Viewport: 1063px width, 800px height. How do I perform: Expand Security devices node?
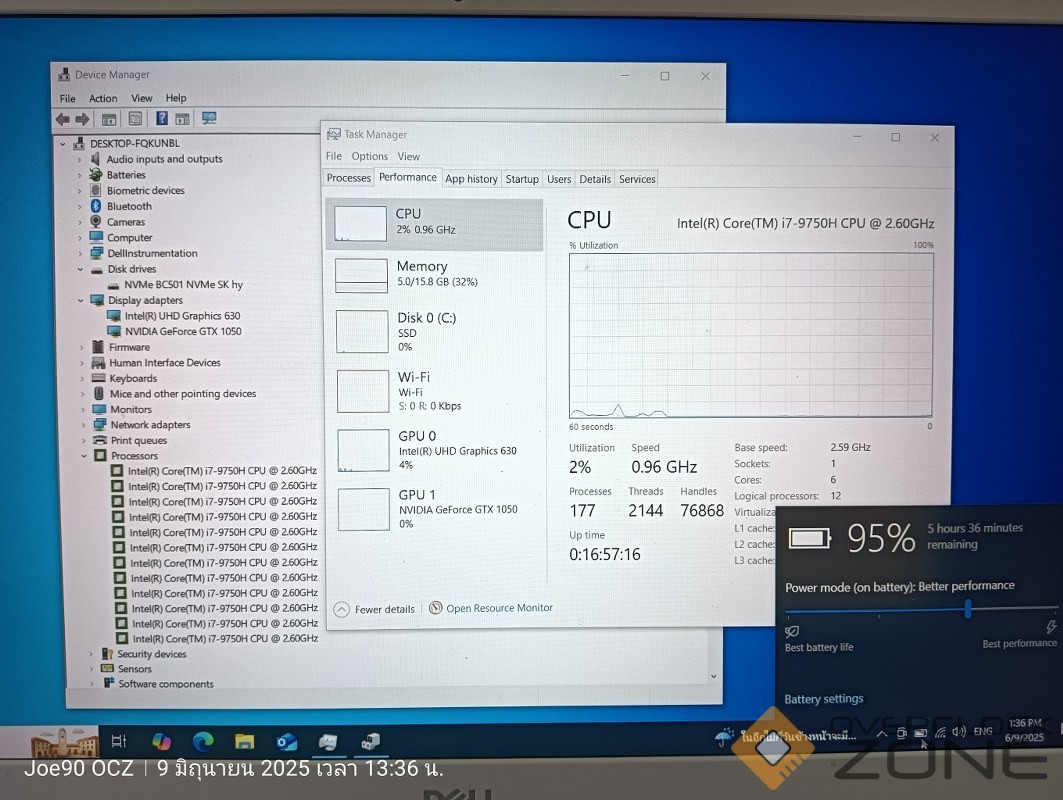tap(92, 654)
